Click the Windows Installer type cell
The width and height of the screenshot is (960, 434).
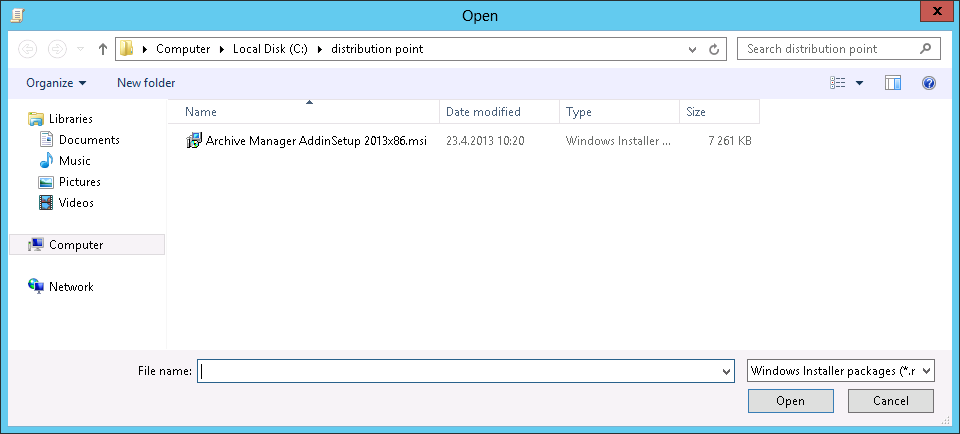tap(618, 141)
